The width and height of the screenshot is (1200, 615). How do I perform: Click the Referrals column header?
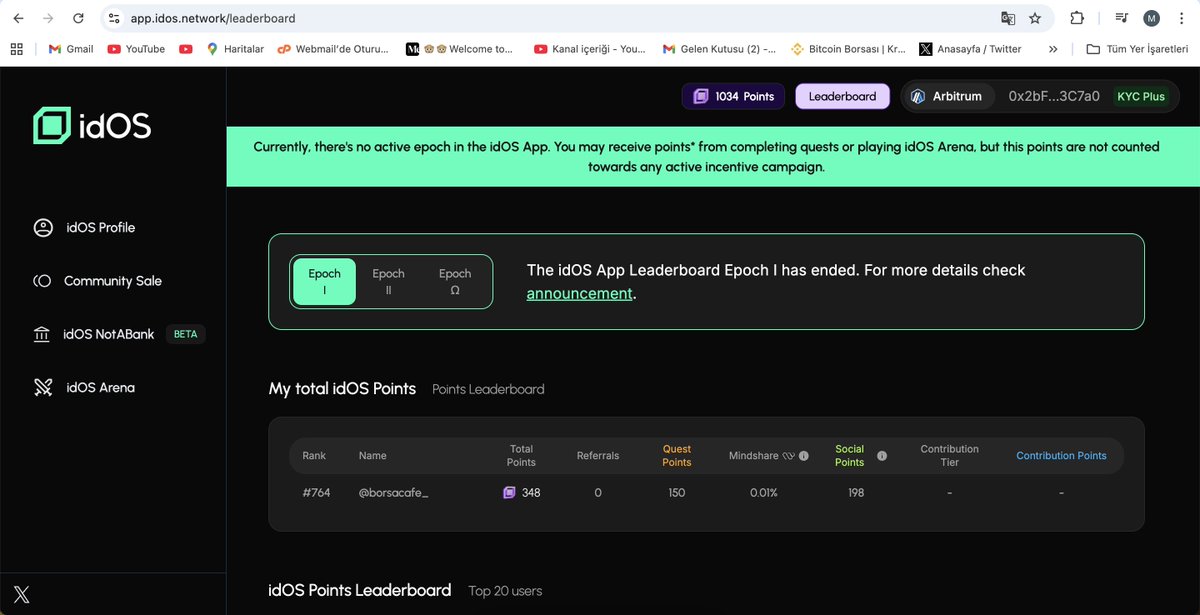[598, 456]
